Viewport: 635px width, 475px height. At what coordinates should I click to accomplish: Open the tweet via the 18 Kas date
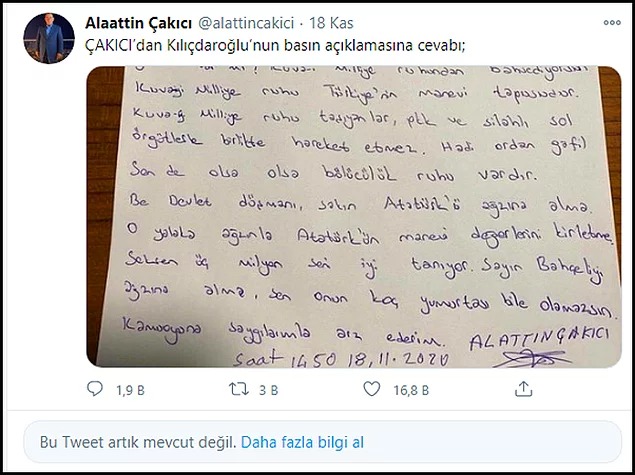point(331,23)
